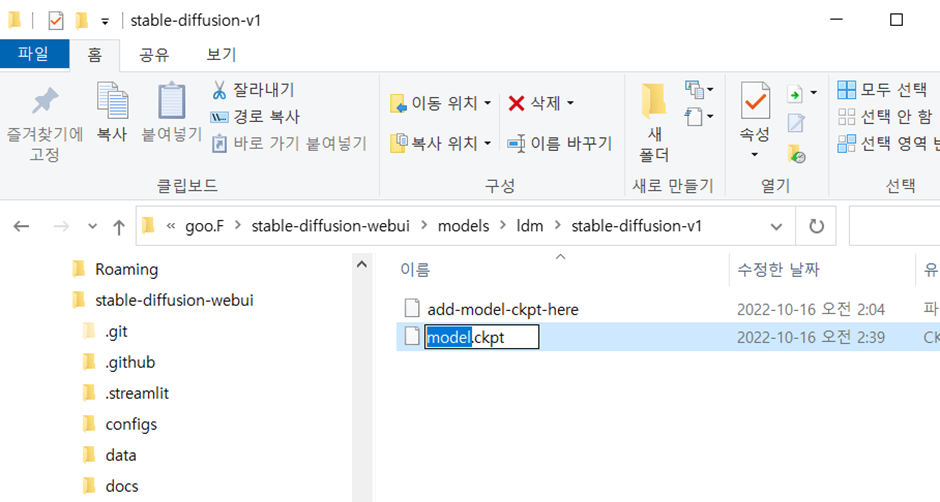This screenshot has height=502, width=940.
Task: Open quick access toolbar customize arrow
Action: click(105, 22)
